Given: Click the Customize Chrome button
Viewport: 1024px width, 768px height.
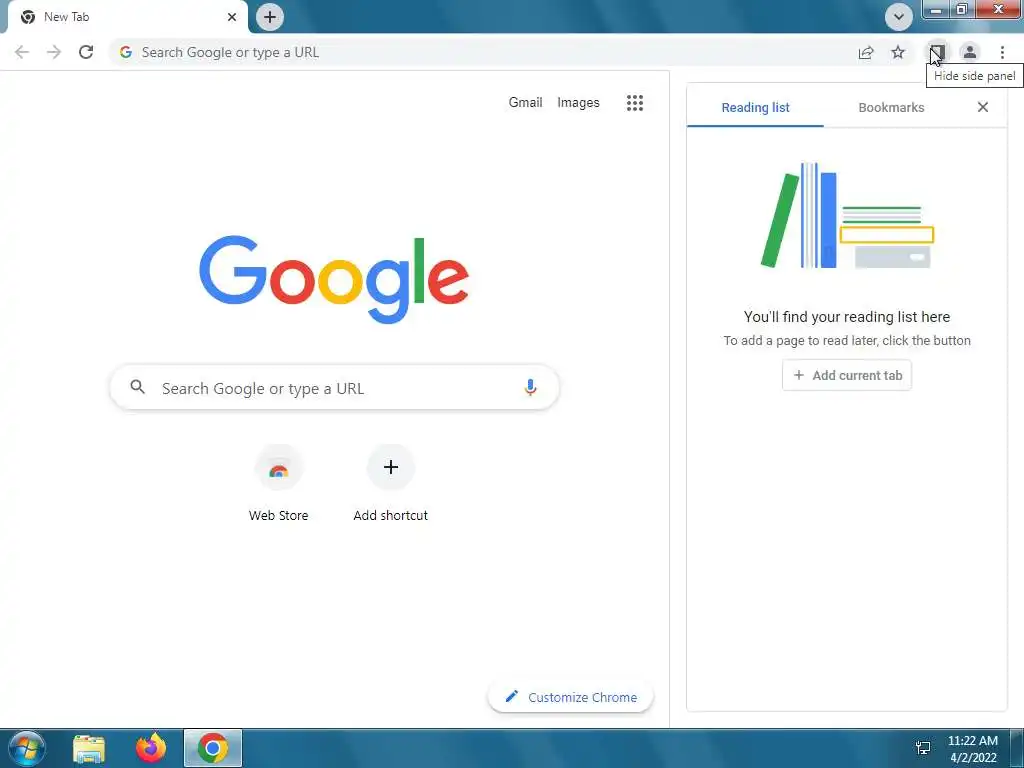Looking at the screenshot, I should 571,697.
